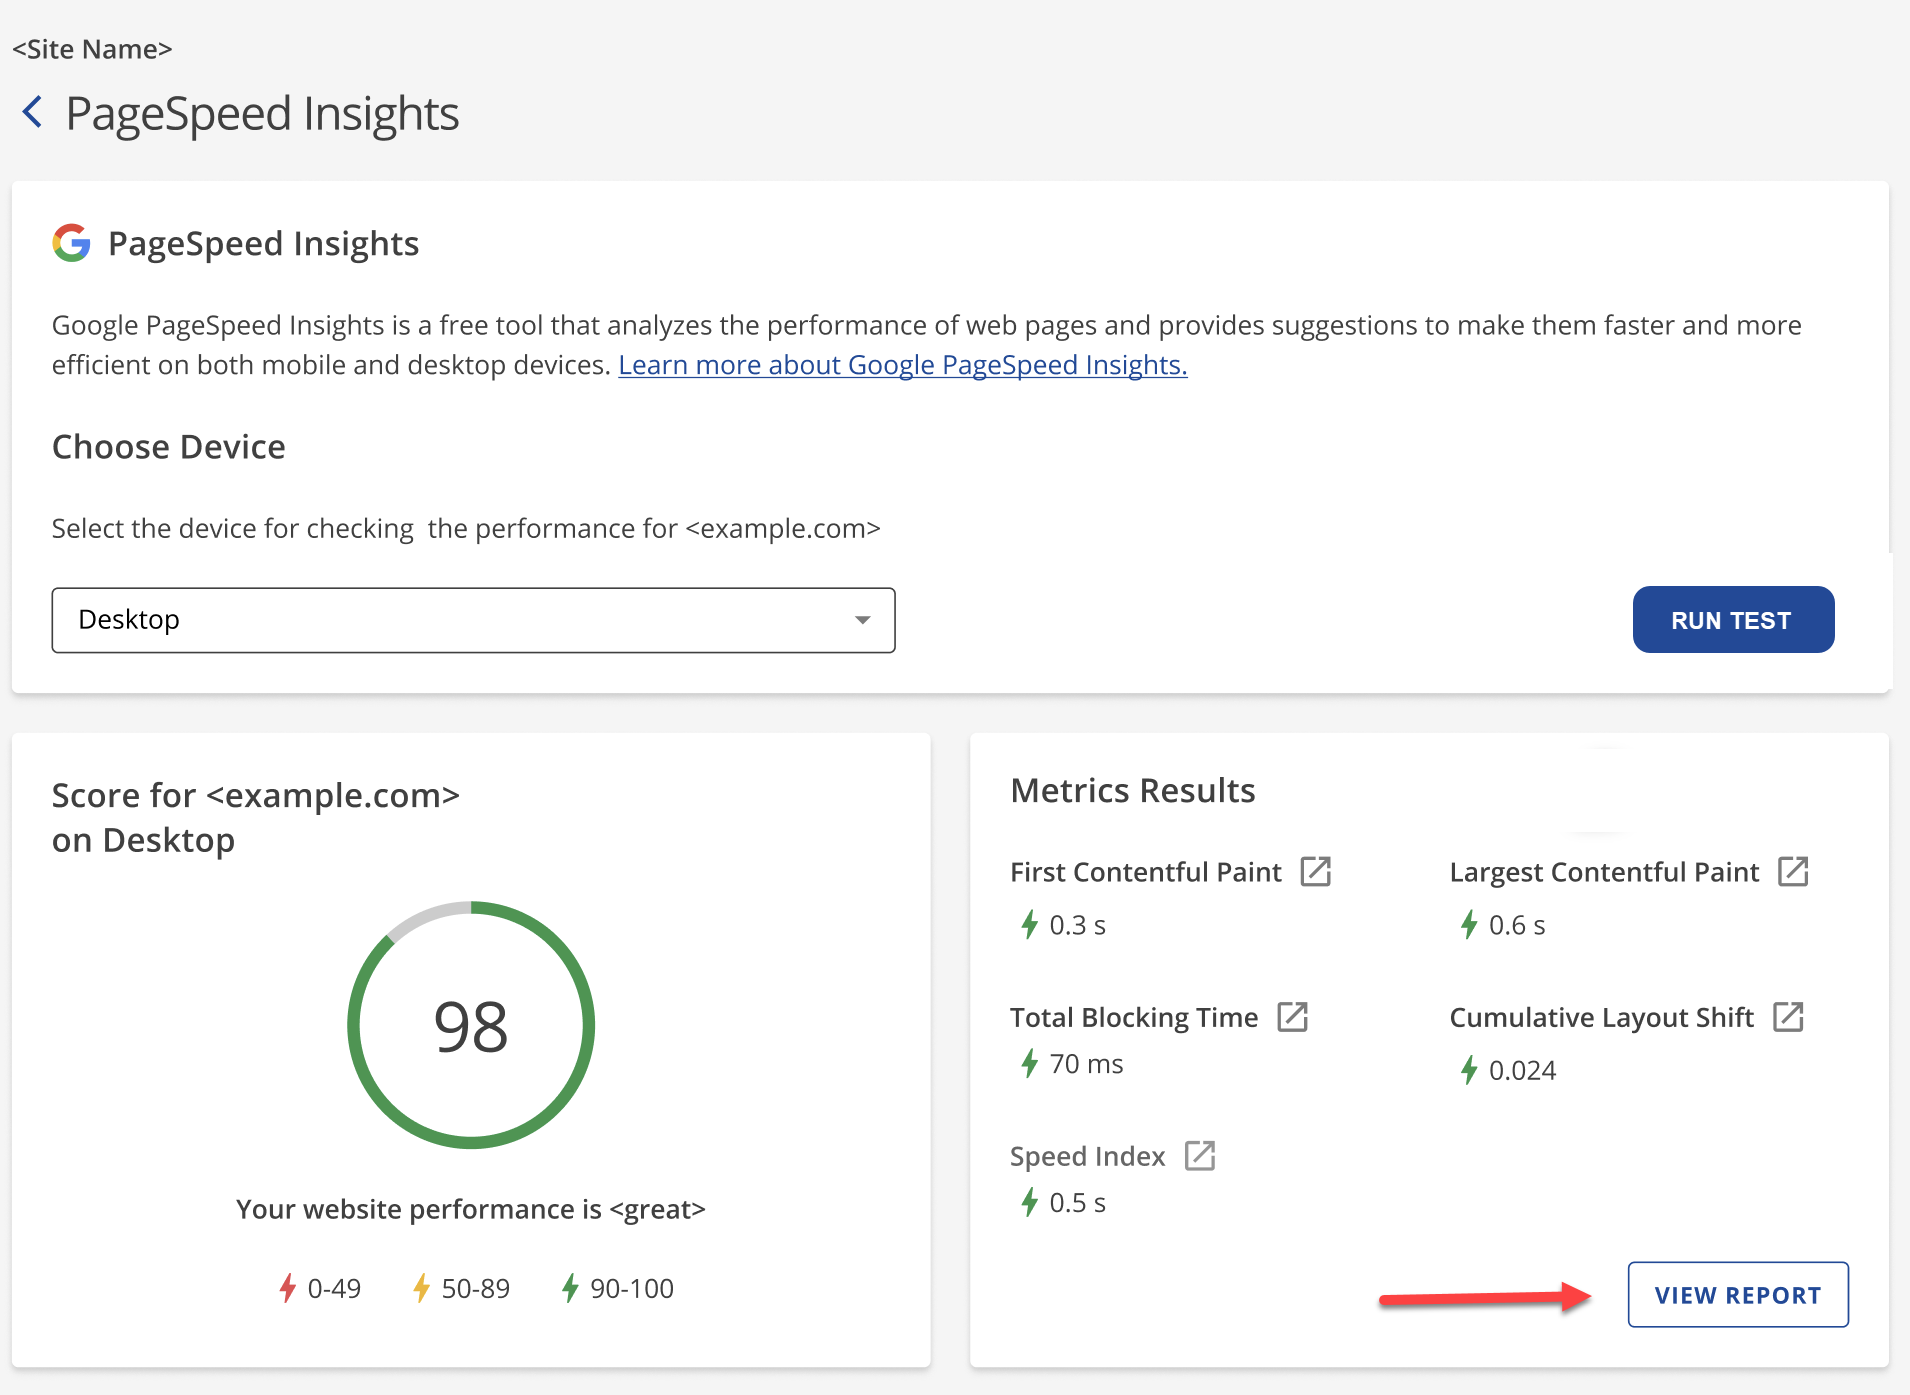
Task: Go back using the left chevron
Action: [32, 112]
